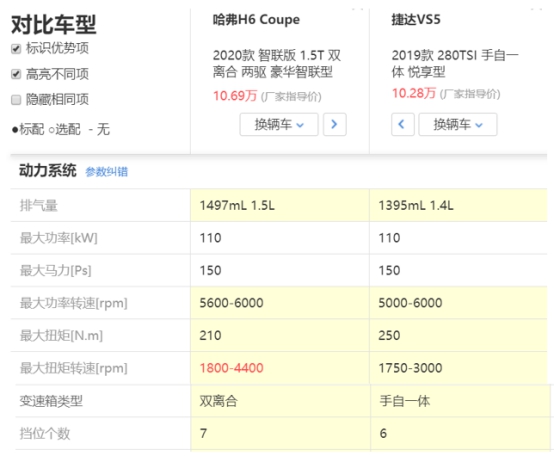Open 换辆车 dropdown under 哈弗H6 Coupe
This screenshot has width=554, height=456.
pos(279,124)
